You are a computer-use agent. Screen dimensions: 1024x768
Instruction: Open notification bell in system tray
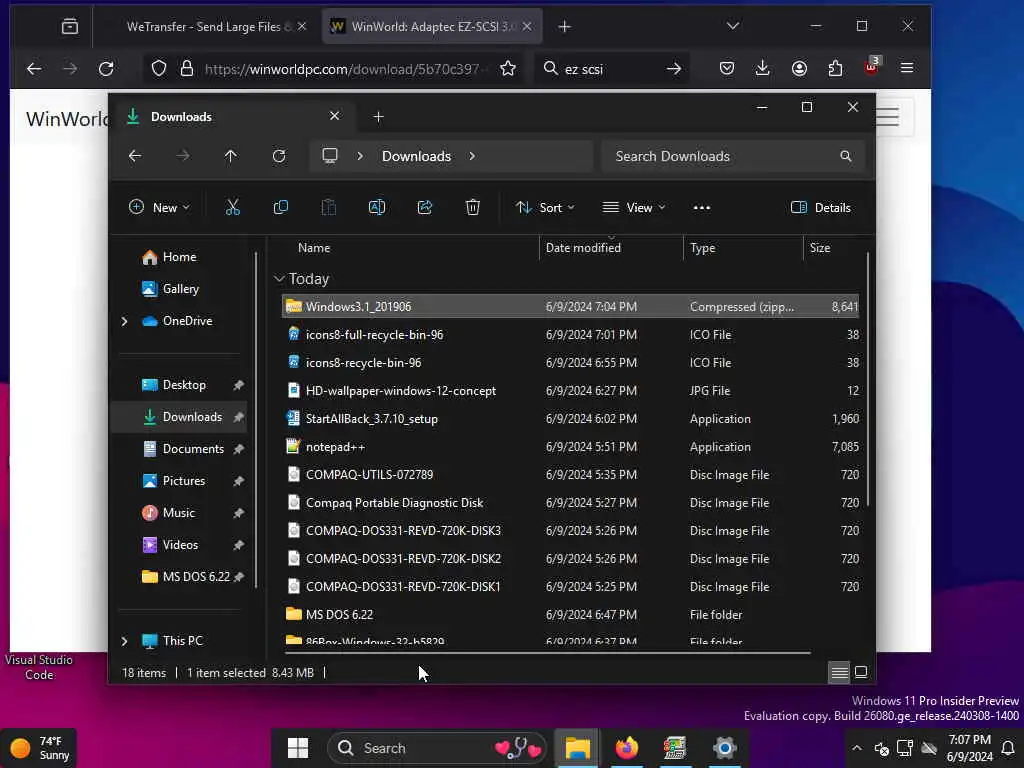point(1008,748)
